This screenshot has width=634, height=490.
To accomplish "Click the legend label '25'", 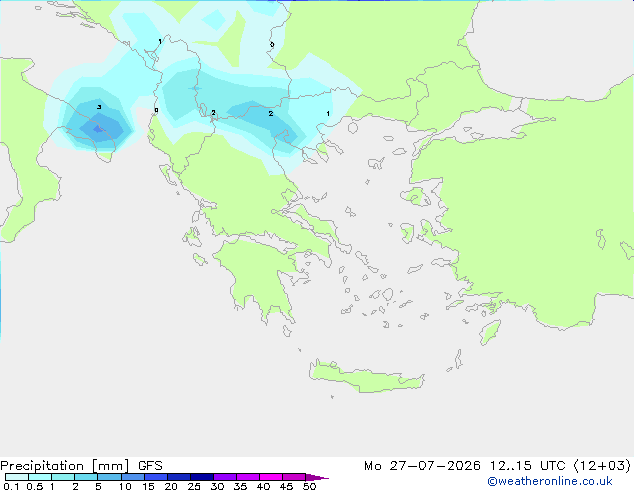I will (x=194, y=486).
